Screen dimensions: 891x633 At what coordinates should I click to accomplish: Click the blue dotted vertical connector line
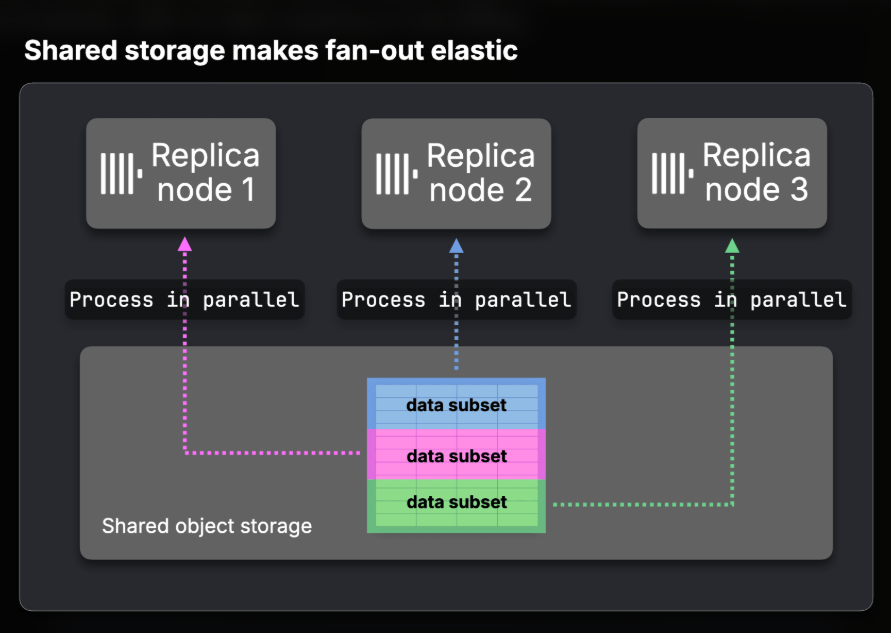(x=456, y=312)
